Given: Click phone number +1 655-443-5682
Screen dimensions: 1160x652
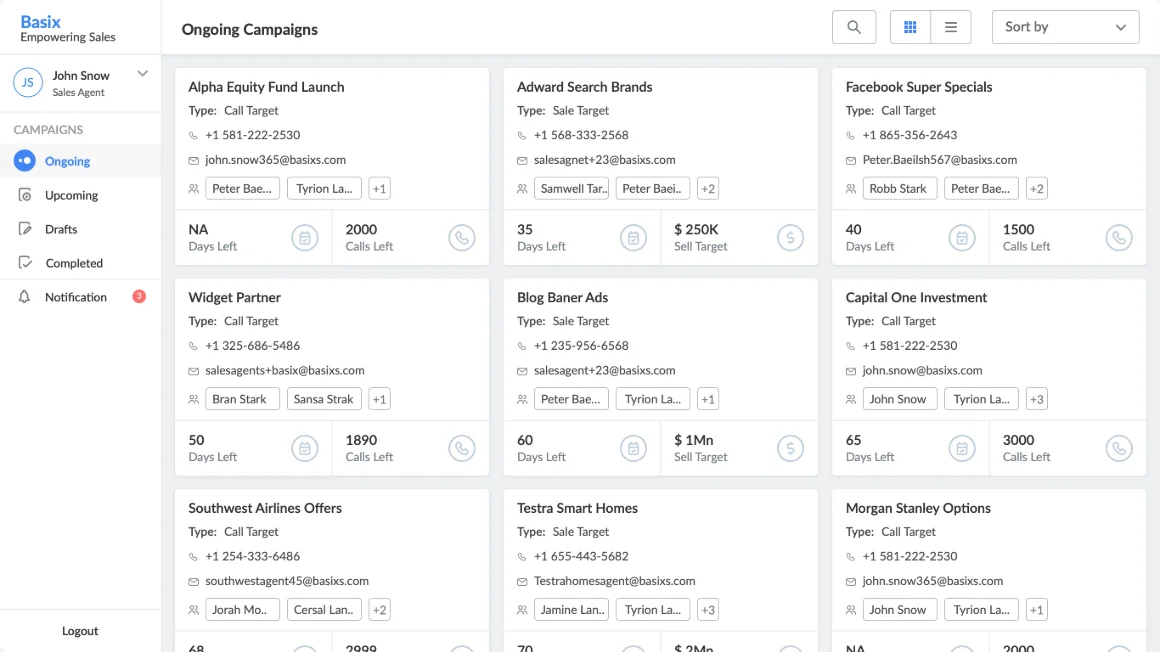Looking at the screenshot, I should (x=581, y=556).
